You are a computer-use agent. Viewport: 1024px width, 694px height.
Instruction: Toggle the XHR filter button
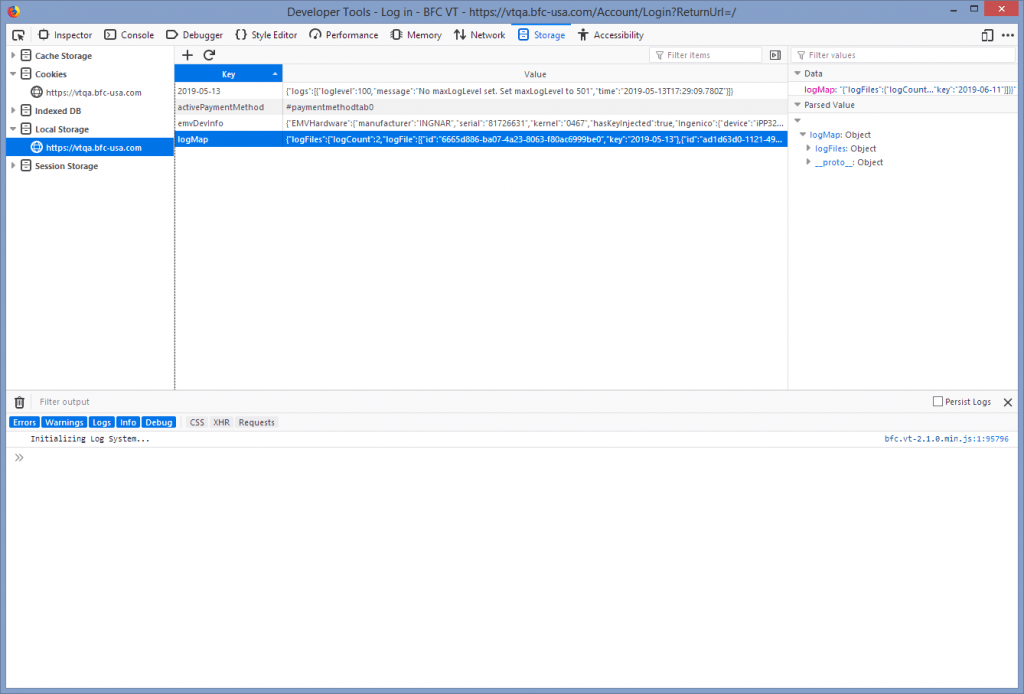[x=221, y=422]
